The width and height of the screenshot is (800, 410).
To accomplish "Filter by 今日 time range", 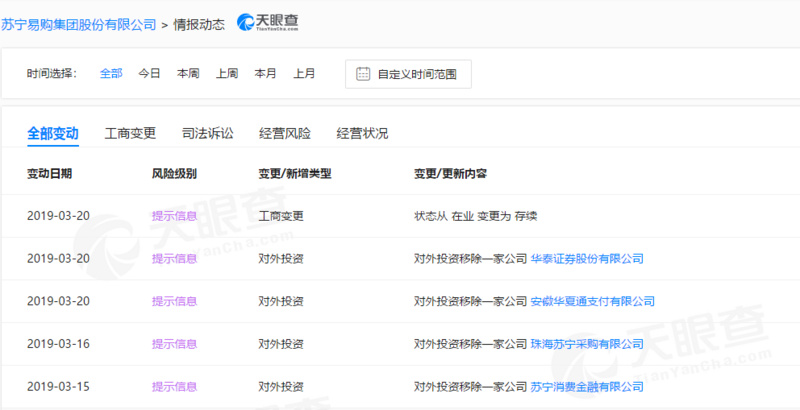I will point(149,74).
